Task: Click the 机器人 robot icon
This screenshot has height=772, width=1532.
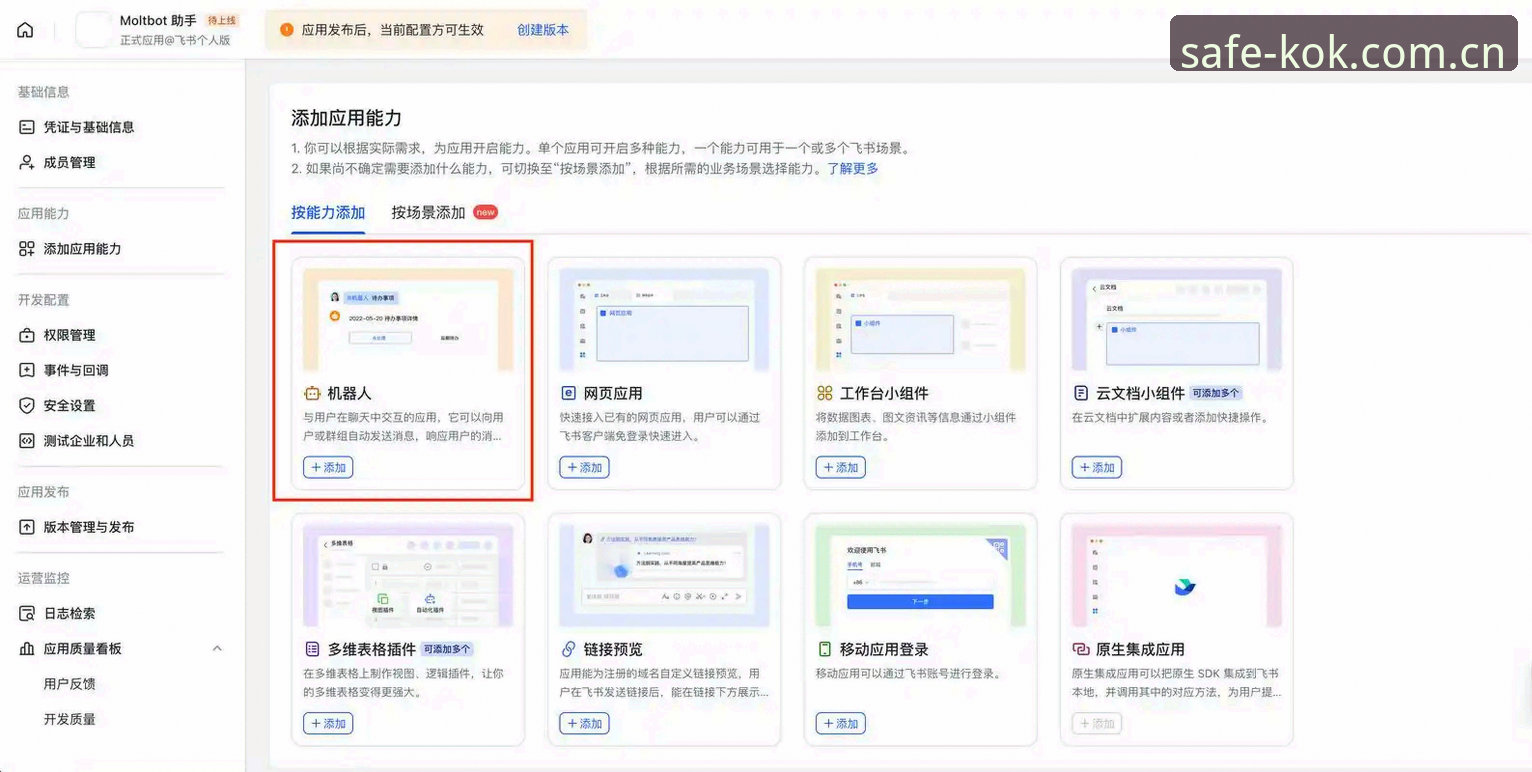Action: coord(312,393)
